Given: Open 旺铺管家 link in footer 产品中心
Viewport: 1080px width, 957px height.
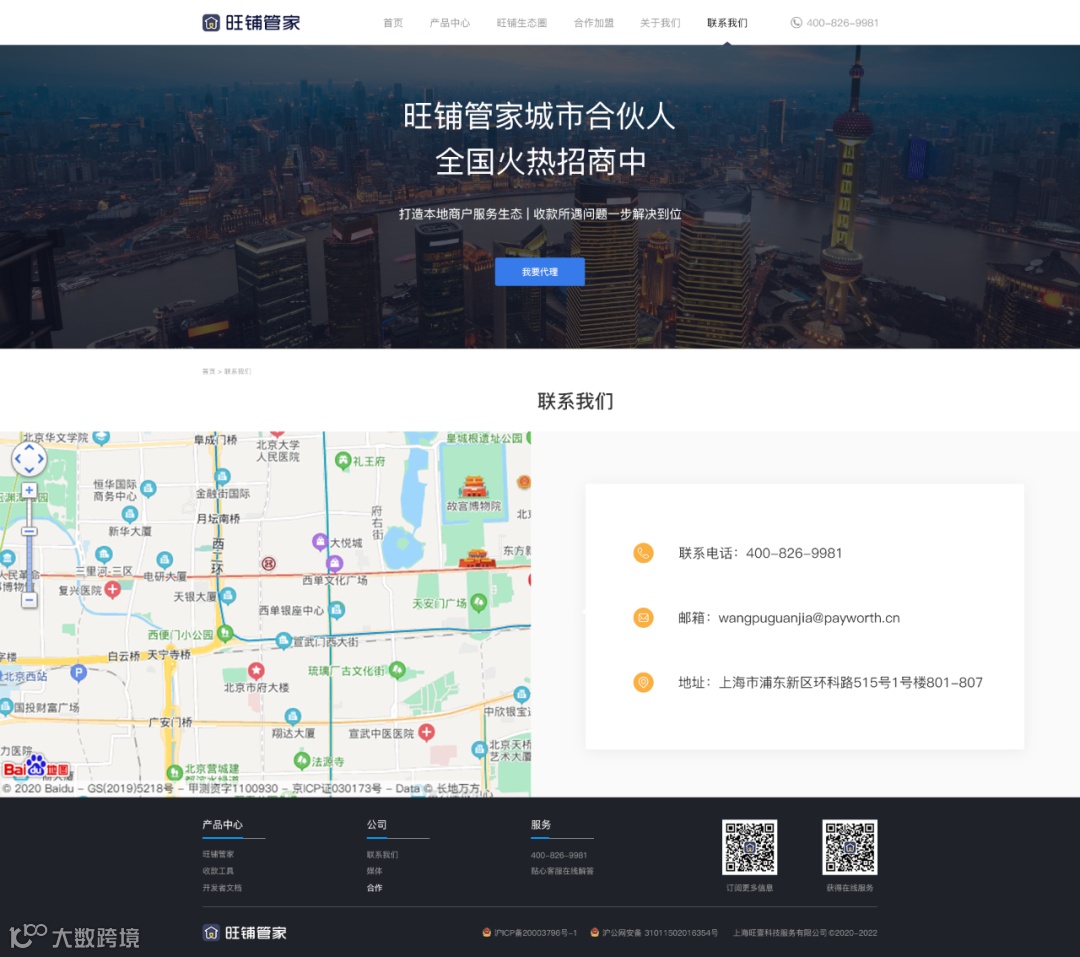Looking at the screenshot, I should point(218,854).
